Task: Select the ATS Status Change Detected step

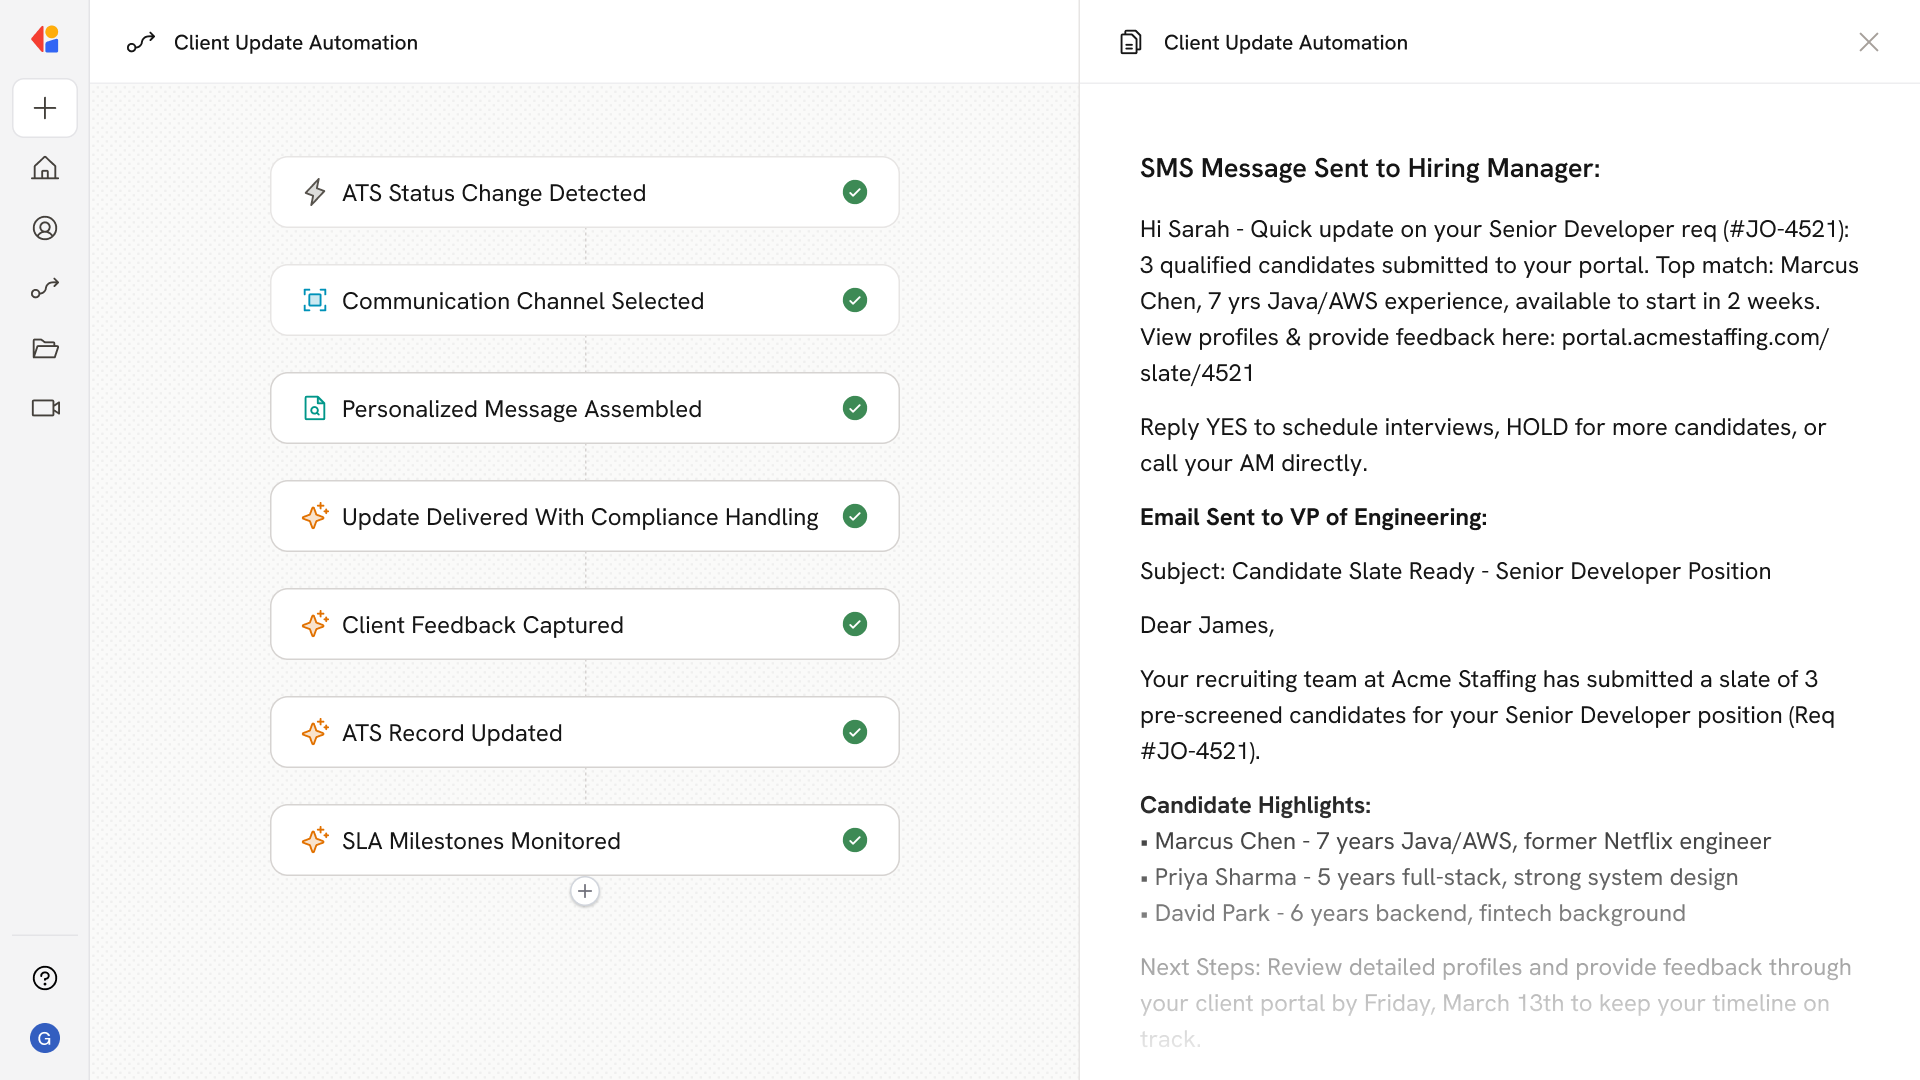Action: tap(584, 192)
